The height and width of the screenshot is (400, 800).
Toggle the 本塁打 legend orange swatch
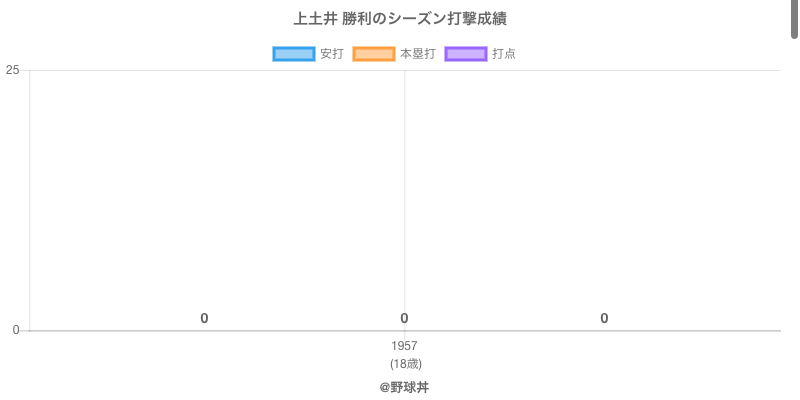tap(374, 54)
